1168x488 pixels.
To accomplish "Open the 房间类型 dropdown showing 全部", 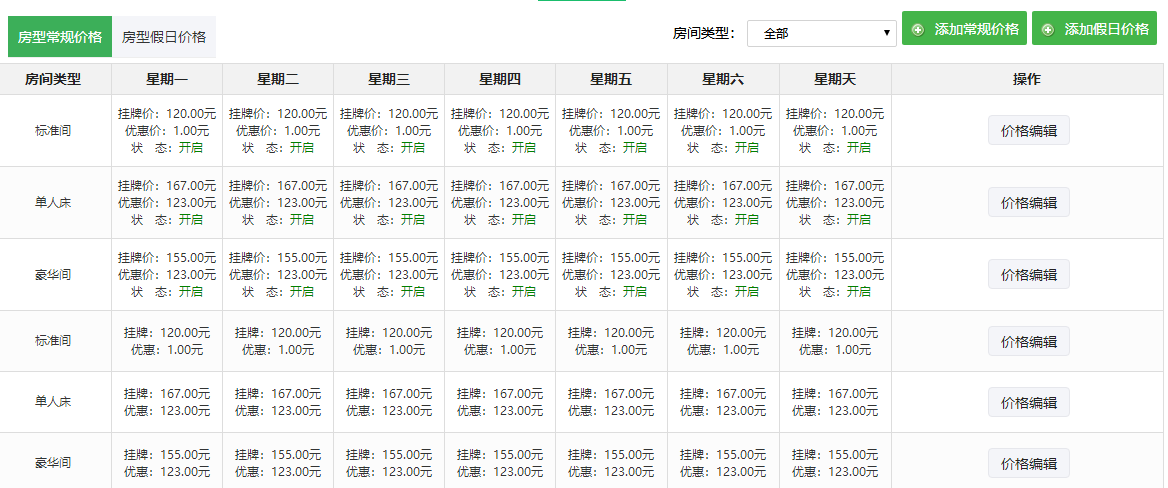I will 821,33.
